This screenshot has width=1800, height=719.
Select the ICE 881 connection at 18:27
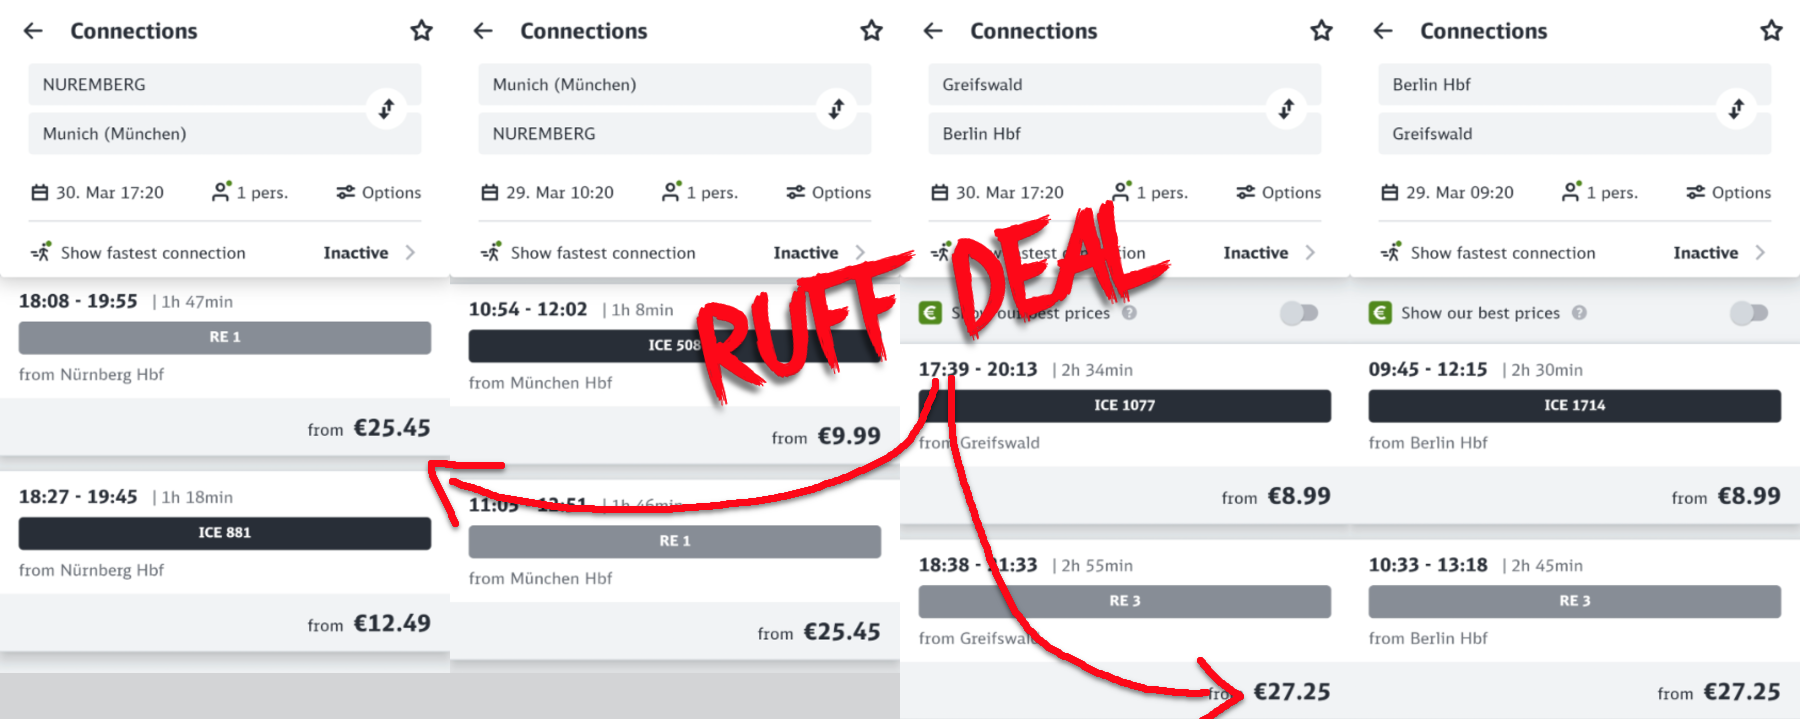coord(224,533)
